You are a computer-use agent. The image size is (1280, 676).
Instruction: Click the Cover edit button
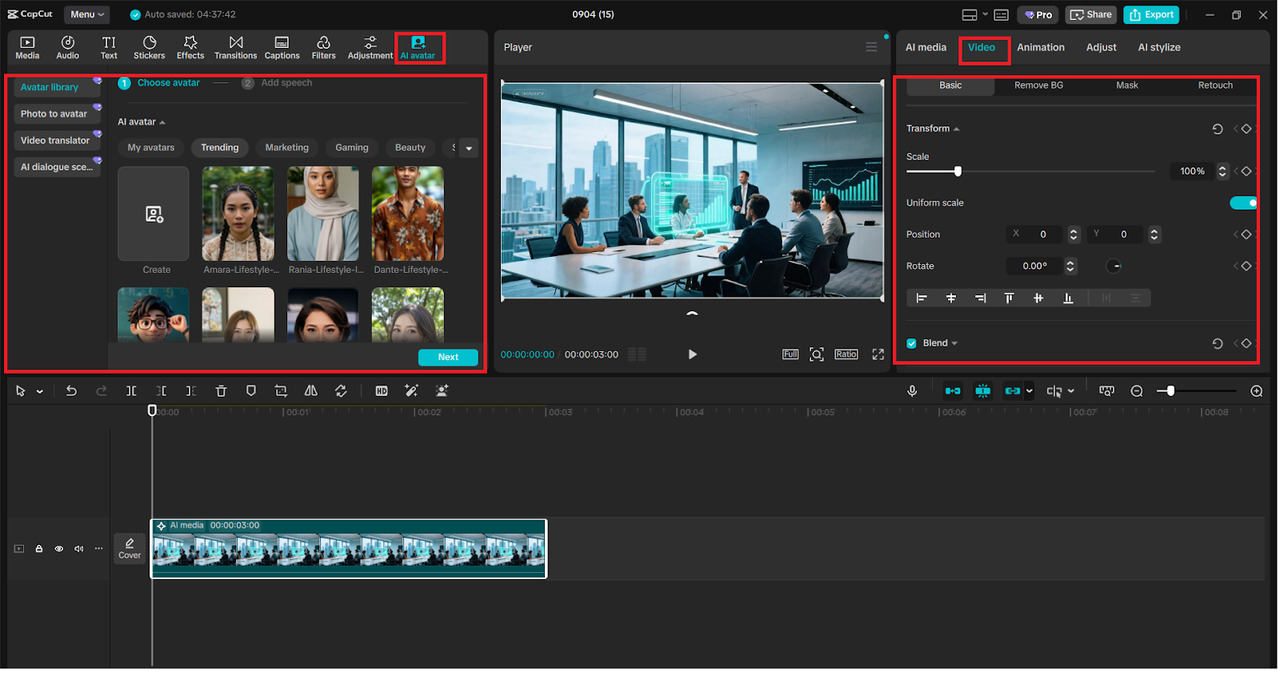point(130,548)
